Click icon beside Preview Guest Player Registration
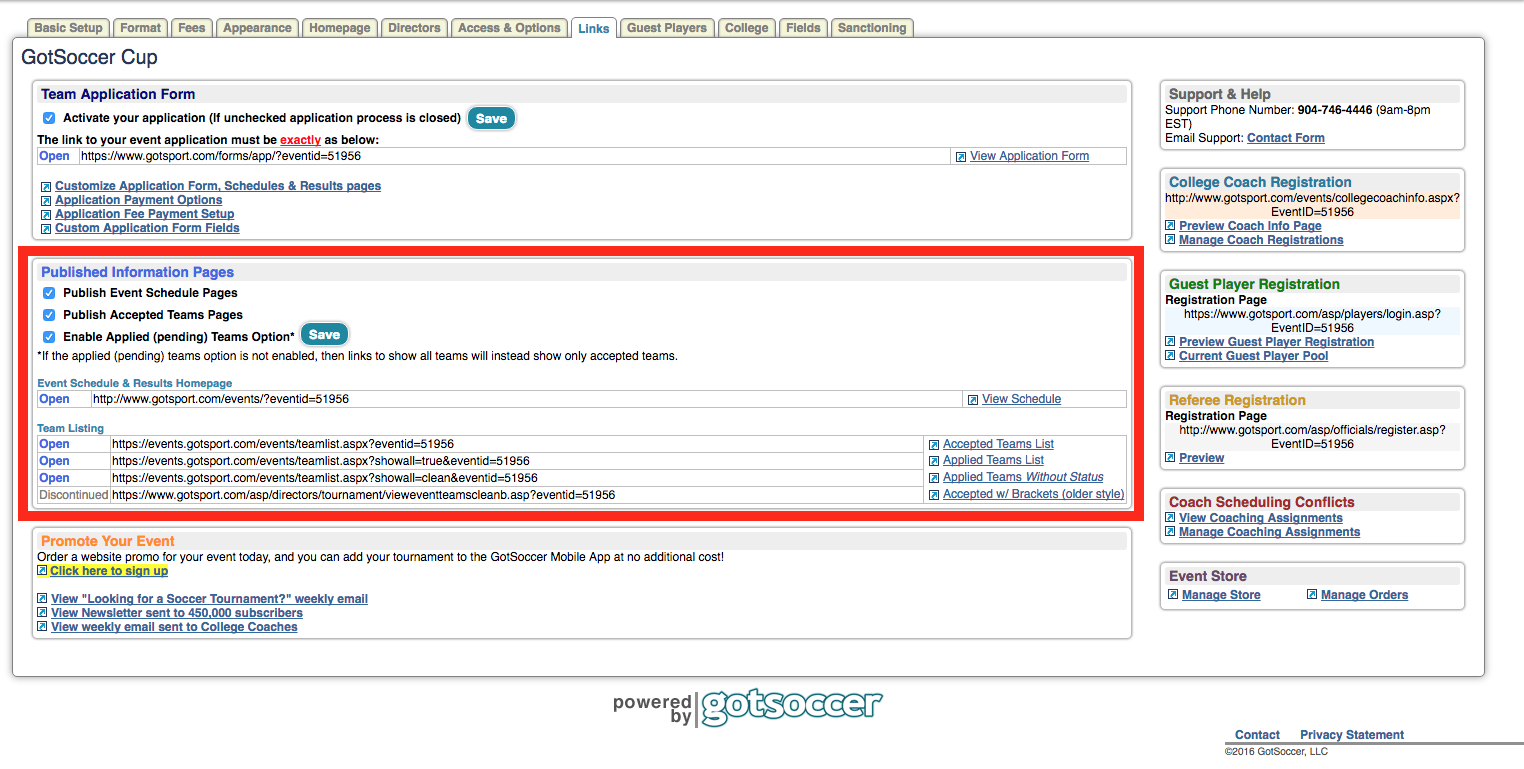The image size is (1524, 769). tap(1170, 342)
